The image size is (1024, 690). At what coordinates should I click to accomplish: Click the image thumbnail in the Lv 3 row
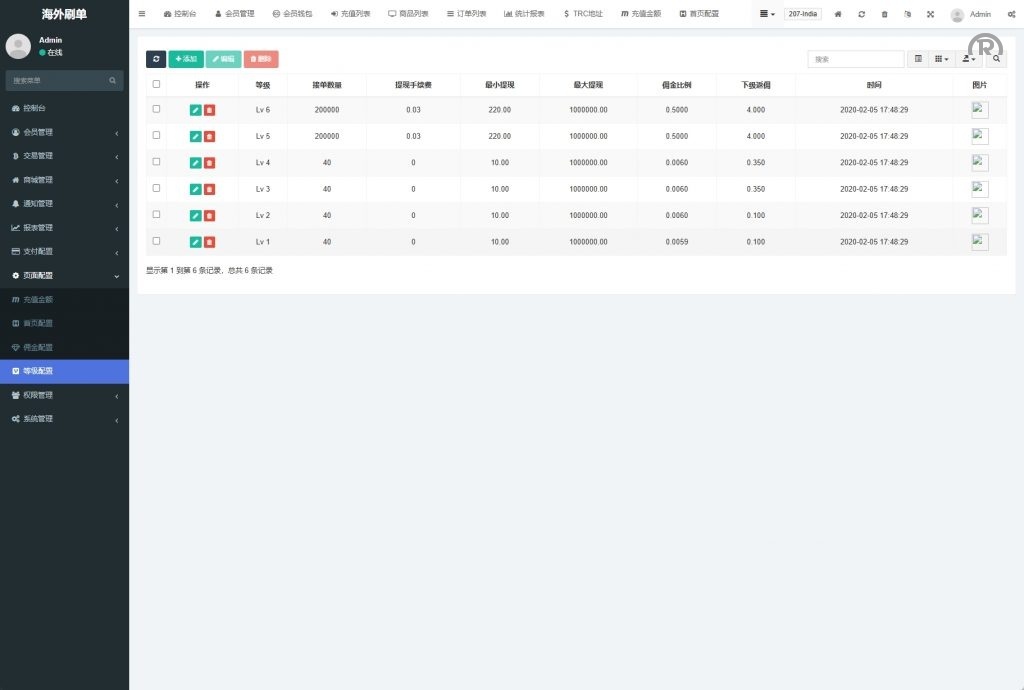tap(980, 189)
